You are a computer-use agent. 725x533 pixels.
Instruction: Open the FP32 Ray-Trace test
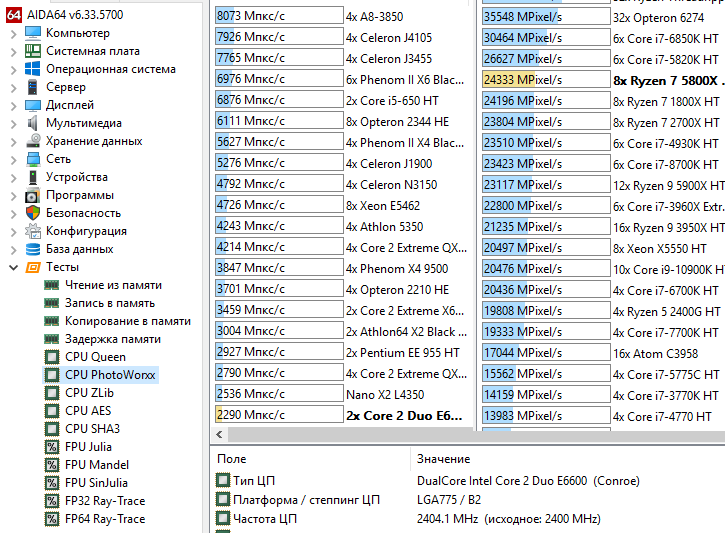click(105, 501)
